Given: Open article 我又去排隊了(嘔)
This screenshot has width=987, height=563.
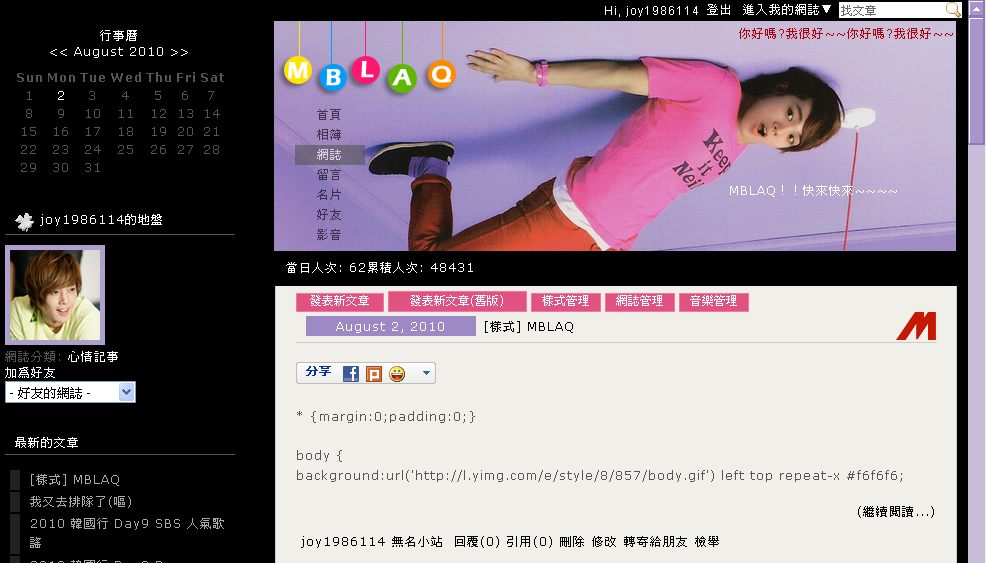Looking at the screenshot, I should point(81,502).
